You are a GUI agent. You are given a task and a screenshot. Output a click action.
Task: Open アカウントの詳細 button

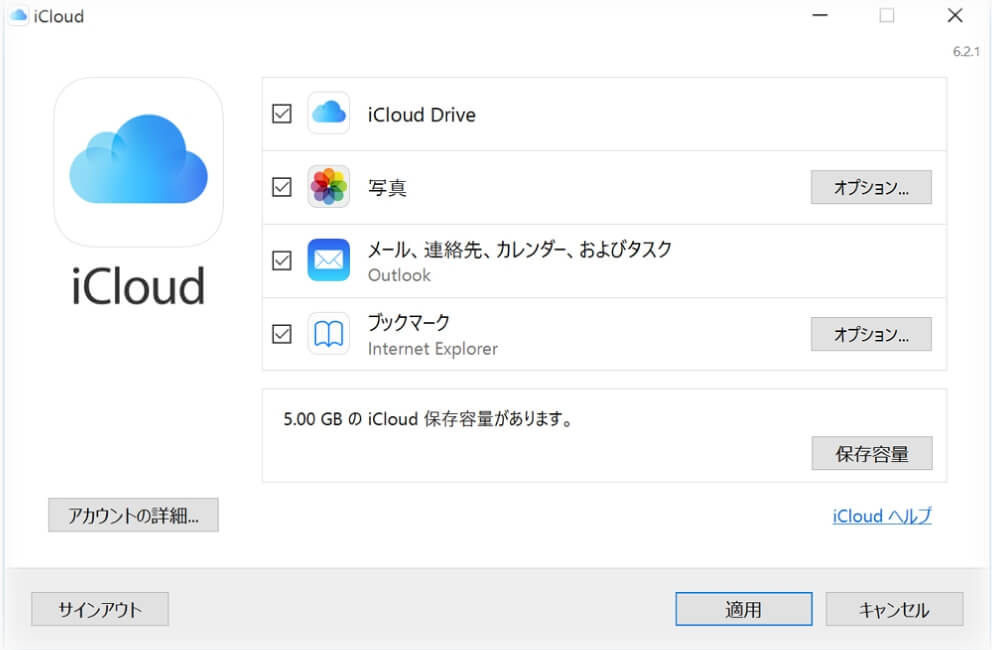click(133, 515)
